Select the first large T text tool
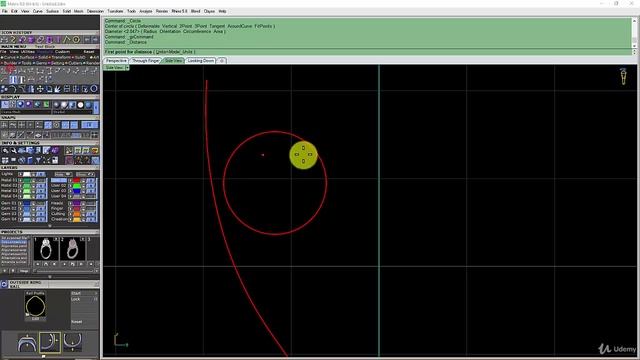The width and height of the screenshot is (640, 360). pos(13,80)
